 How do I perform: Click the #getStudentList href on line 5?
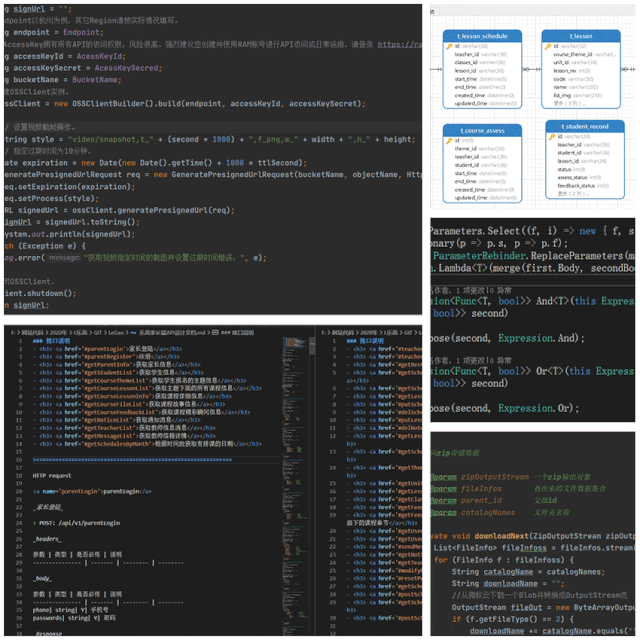[x=110, y=373]
